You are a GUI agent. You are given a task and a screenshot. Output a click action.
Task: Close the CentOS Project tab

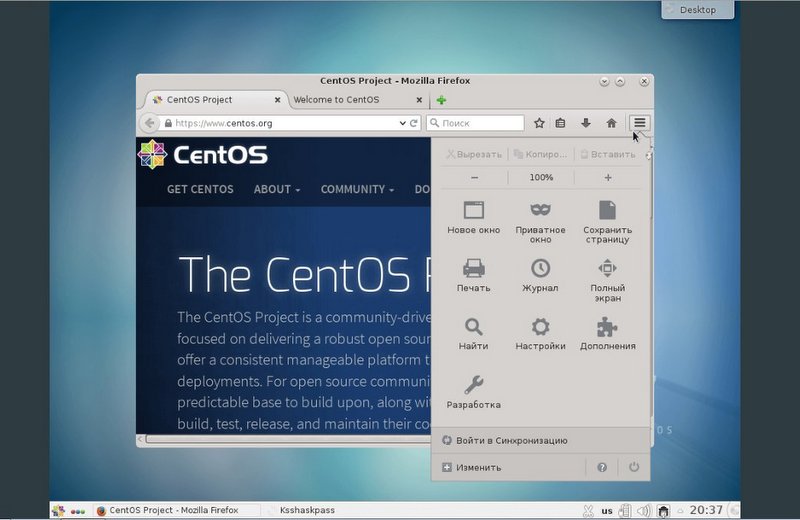[278, 100]
